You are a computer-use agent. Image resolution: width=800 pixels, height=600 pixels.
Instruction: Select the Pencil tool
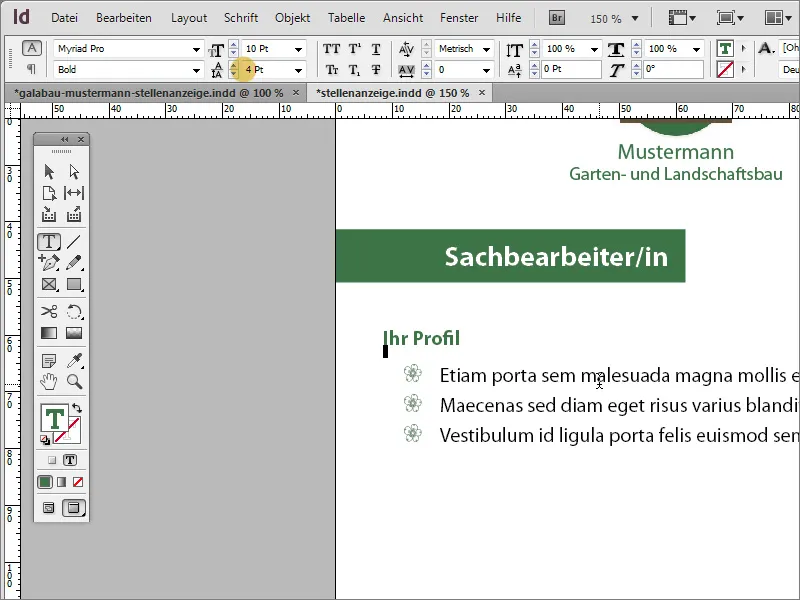pyautogui.click(x=74, y=262)
